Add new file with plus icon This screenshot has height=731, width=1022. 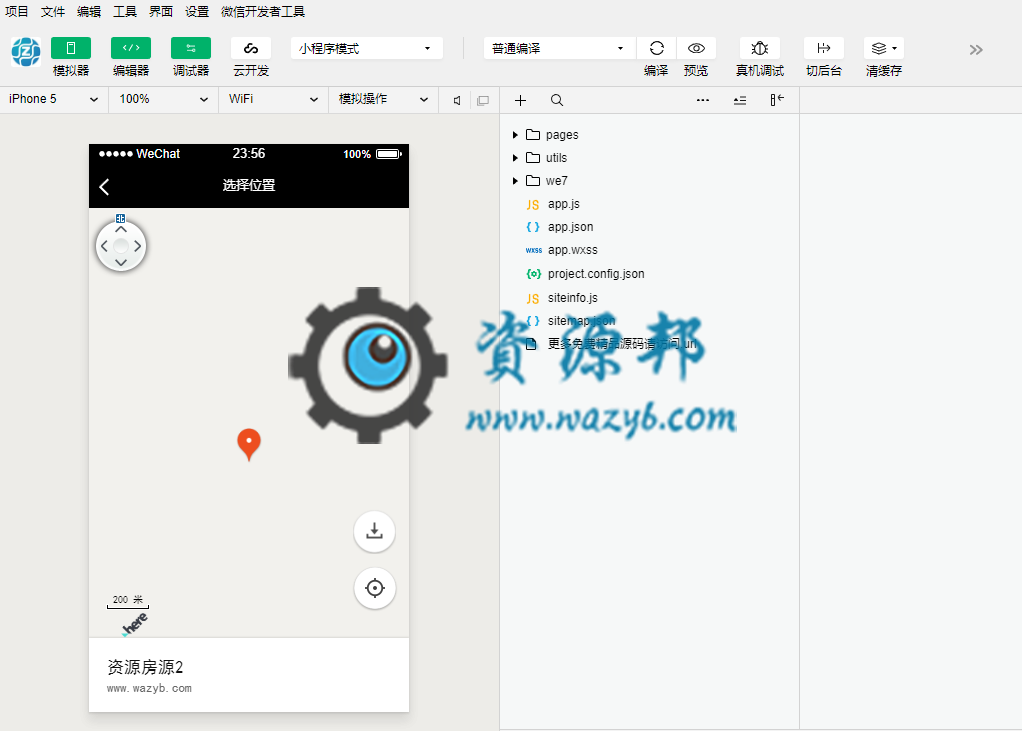(520, 100)
